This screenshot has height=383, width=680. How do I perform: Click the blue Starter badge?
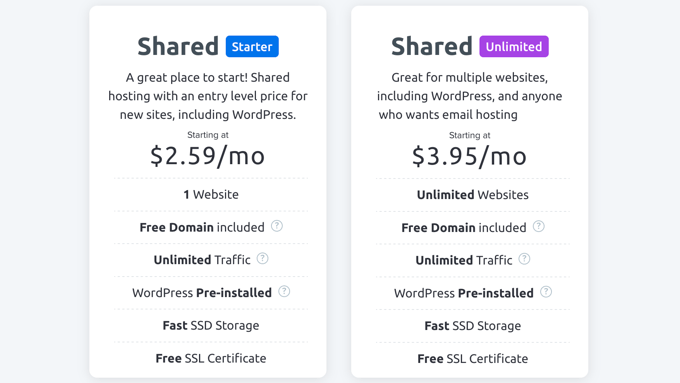[252, 46]
